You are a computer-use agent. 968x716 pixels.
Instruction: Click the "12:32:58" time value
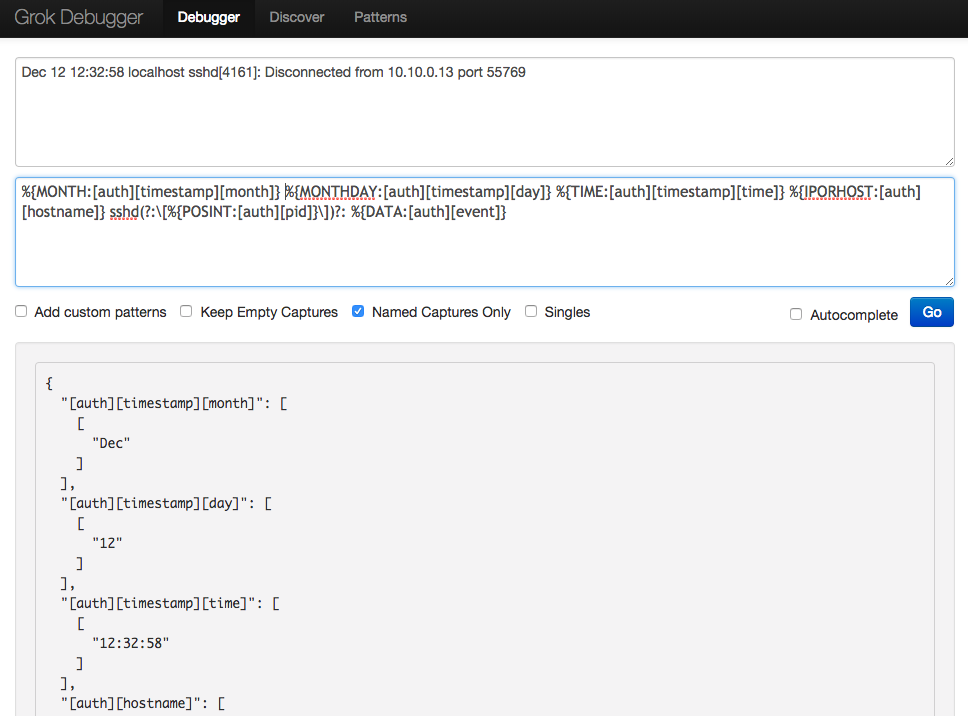(131, 643)
